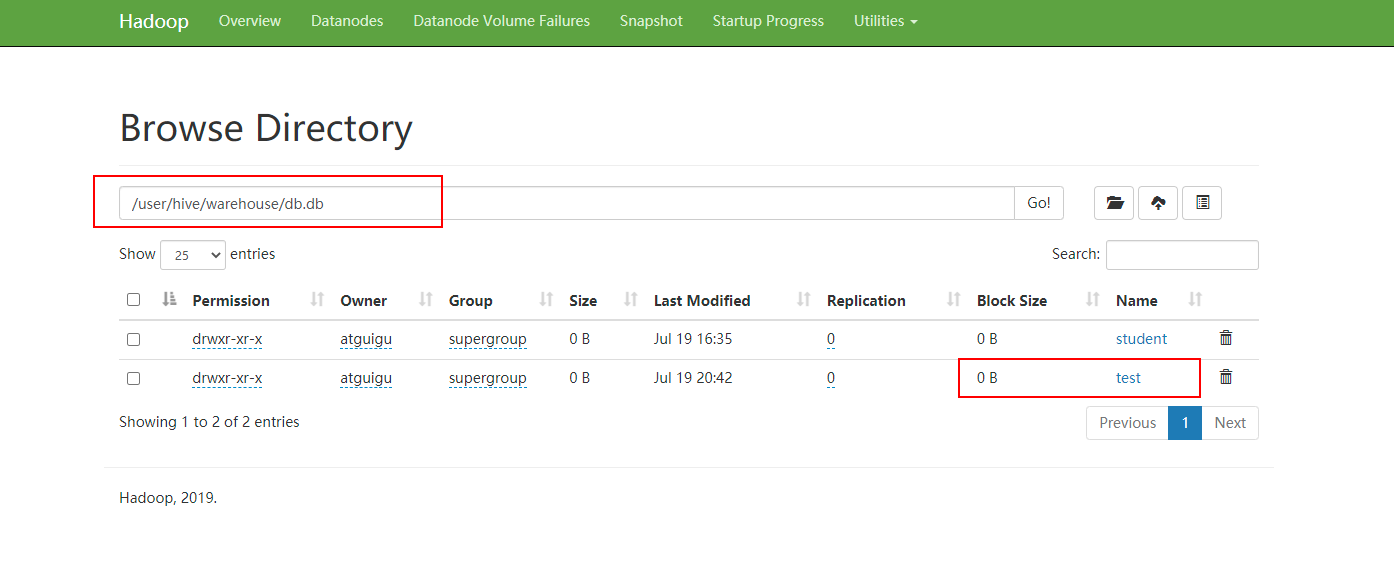Expand the Utilities menu

pyautogui.click(x=886, y=21)
